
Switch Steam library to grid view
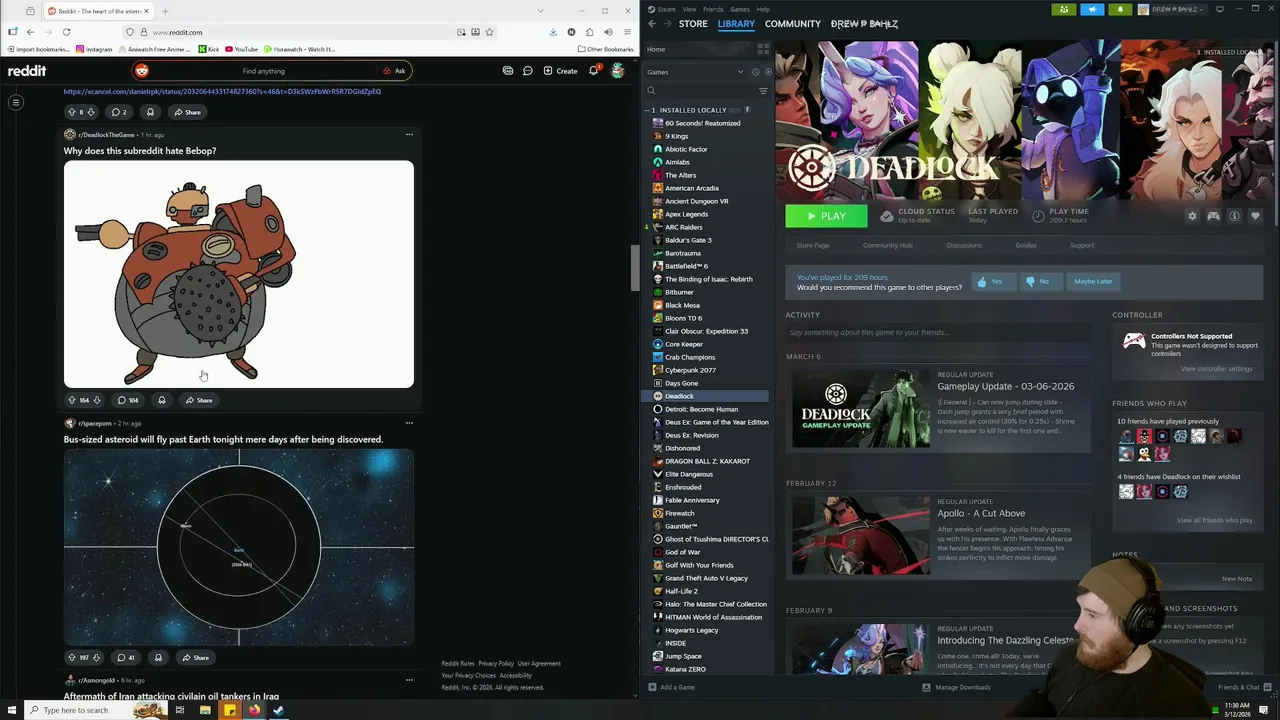click(763, 49)
